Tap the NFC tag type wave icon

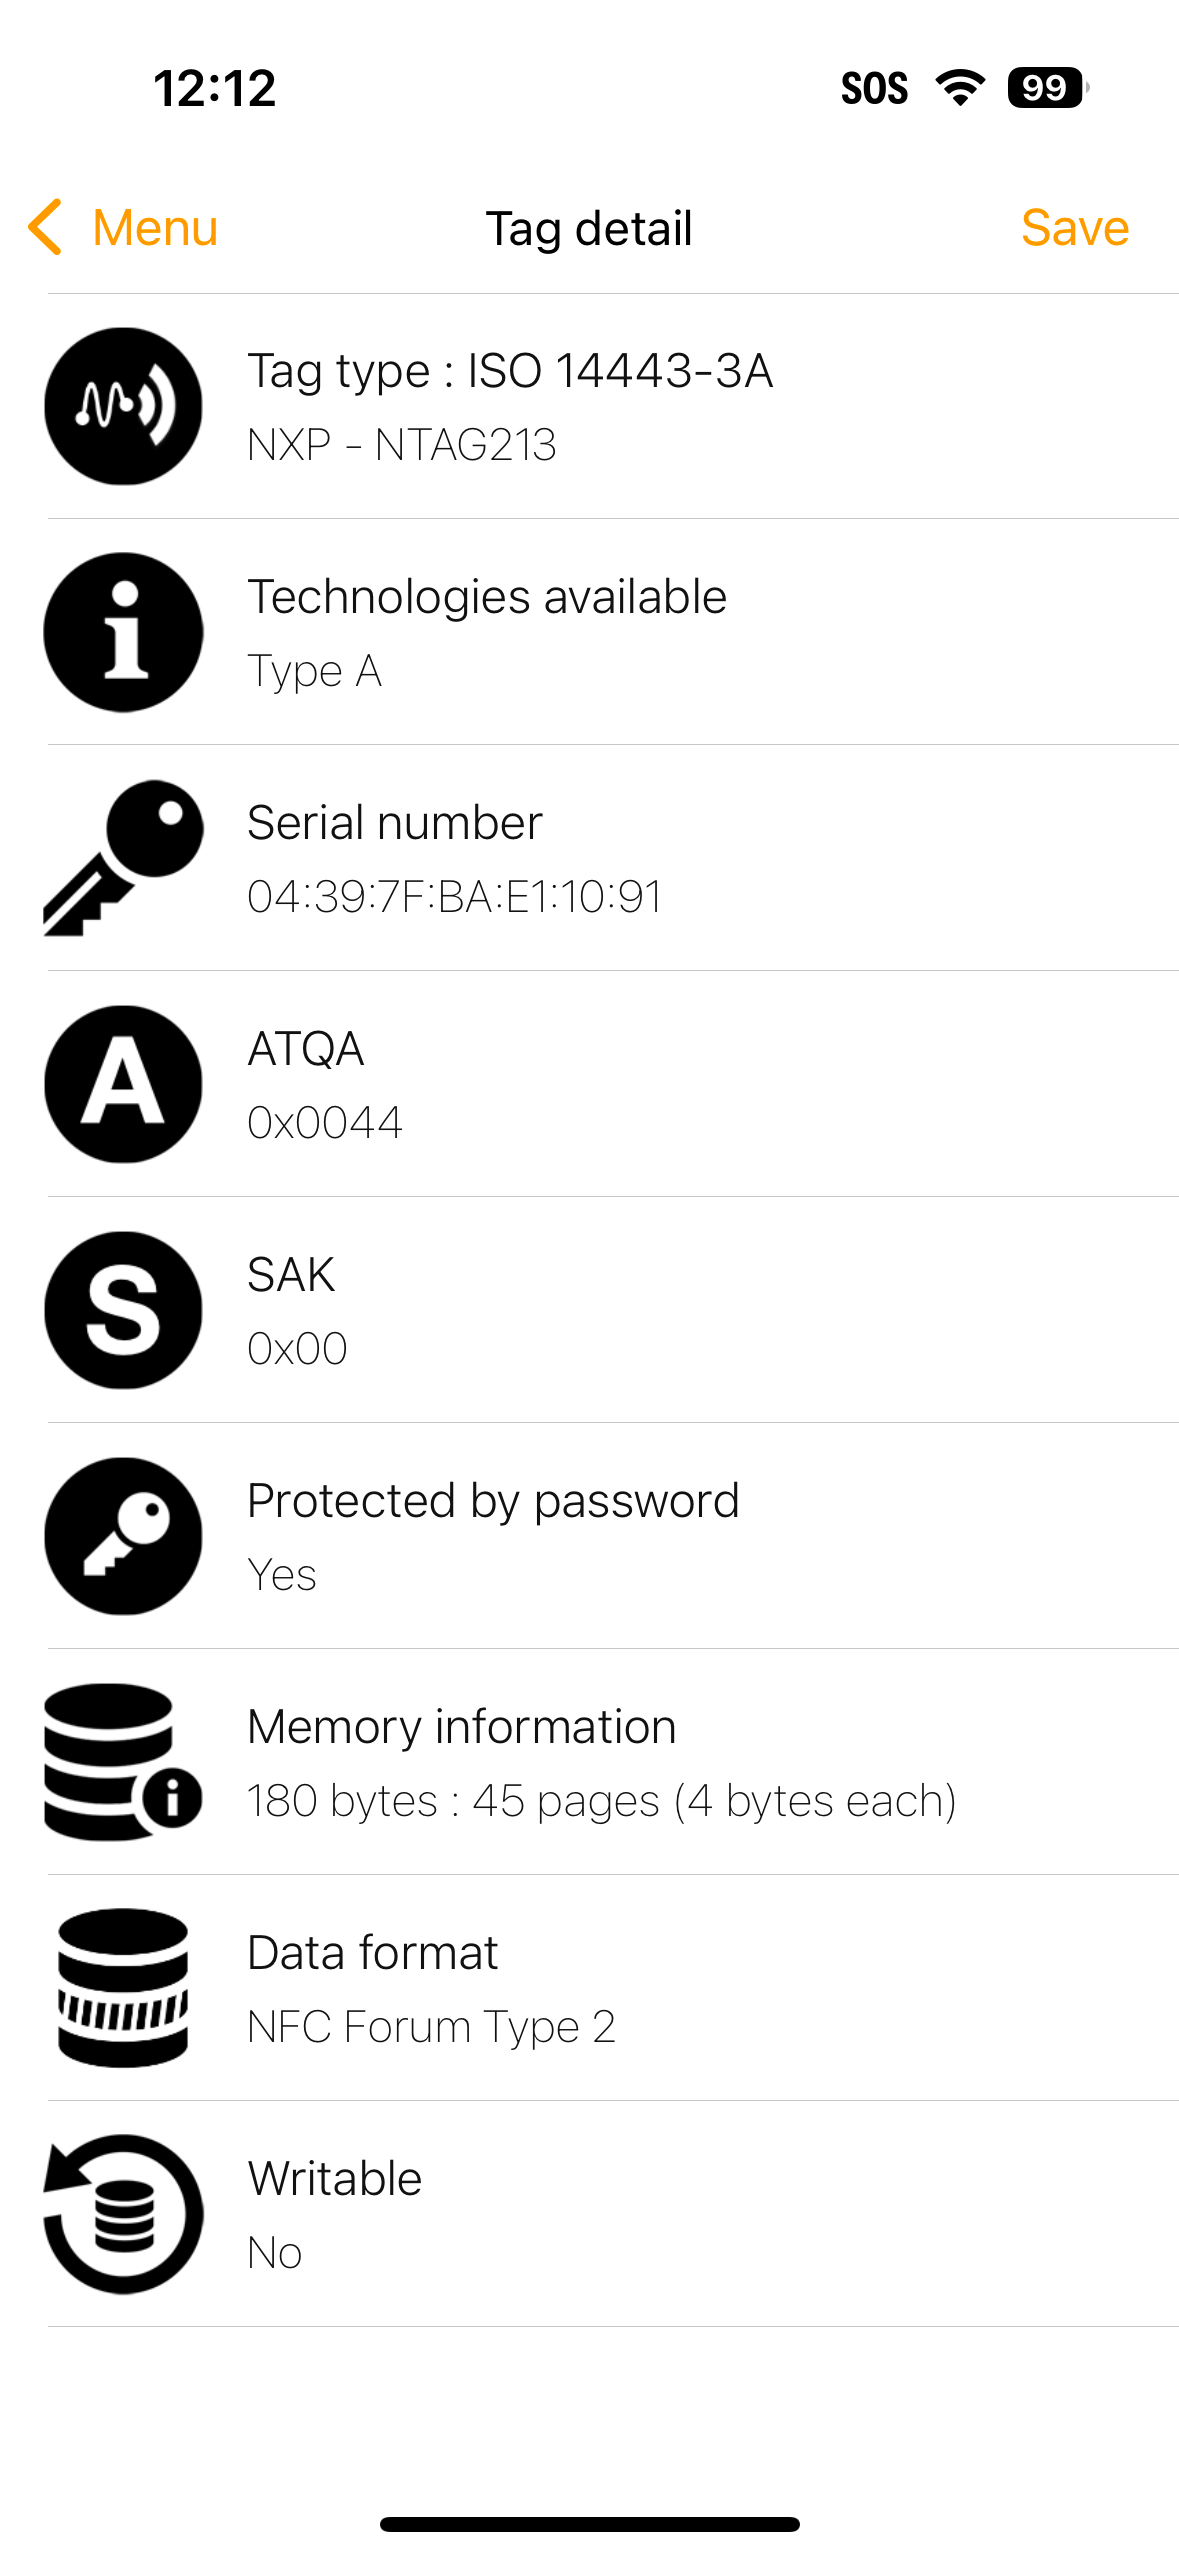(x=123, y=406)
